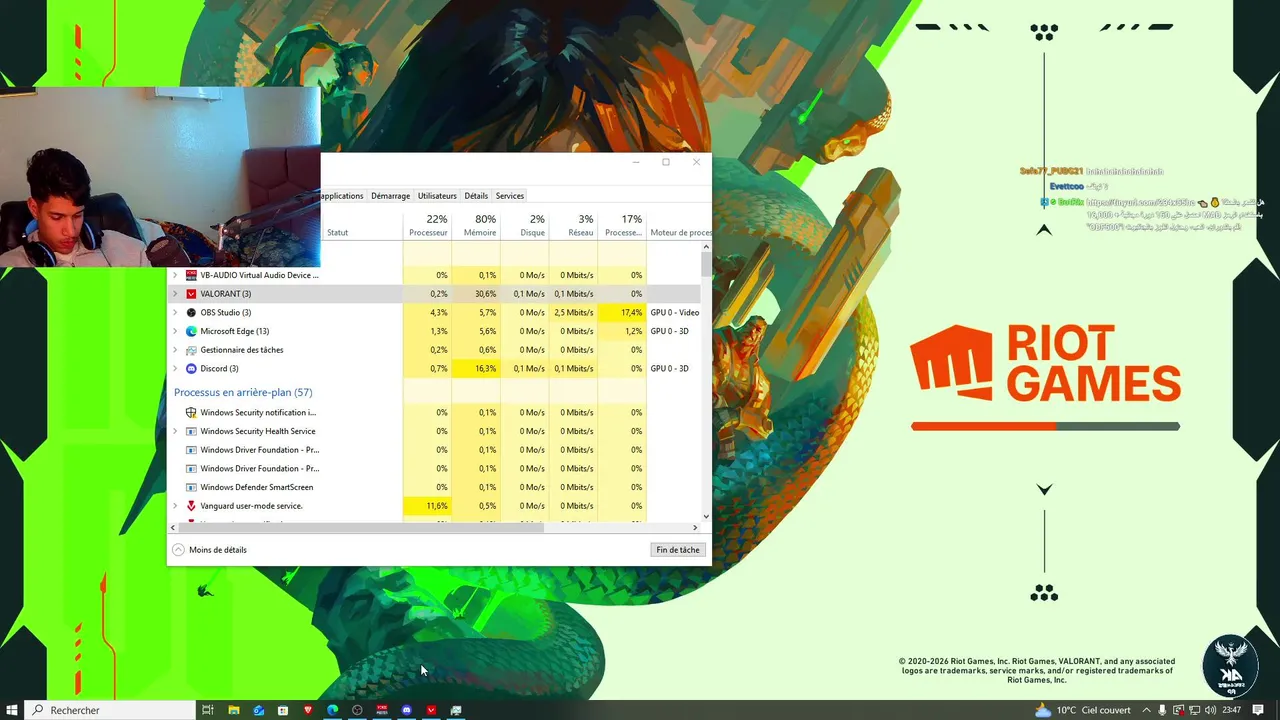Image resolution: width=1280 pixels, height=720 pixels.
Task: Sort processes by Mémoire column
Action: [x=477, y=226]
